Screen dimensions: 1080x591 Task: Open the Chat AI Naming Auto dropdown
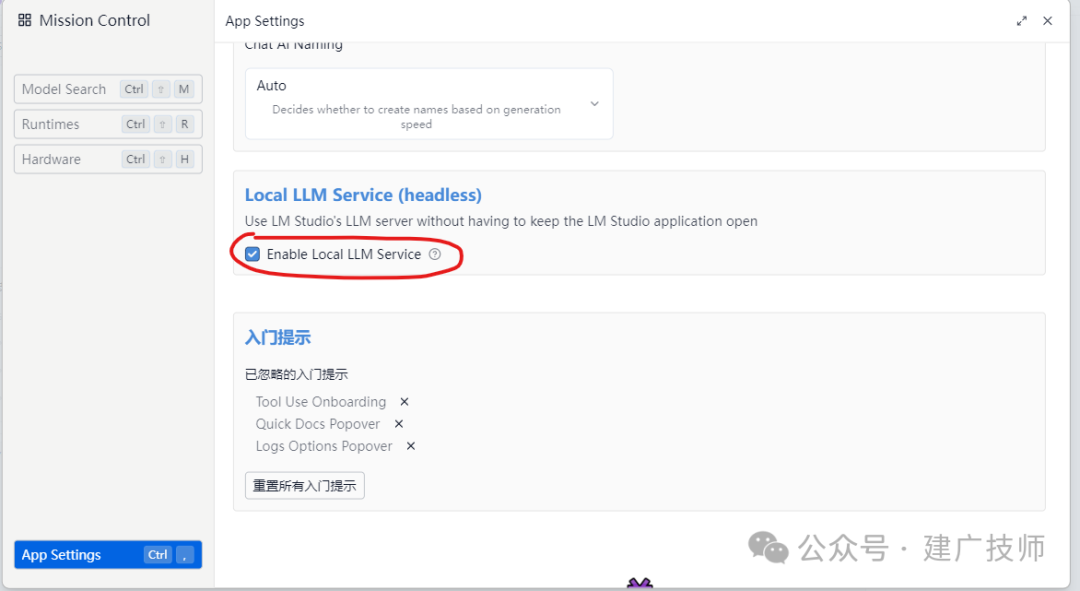tap(429, 103)
